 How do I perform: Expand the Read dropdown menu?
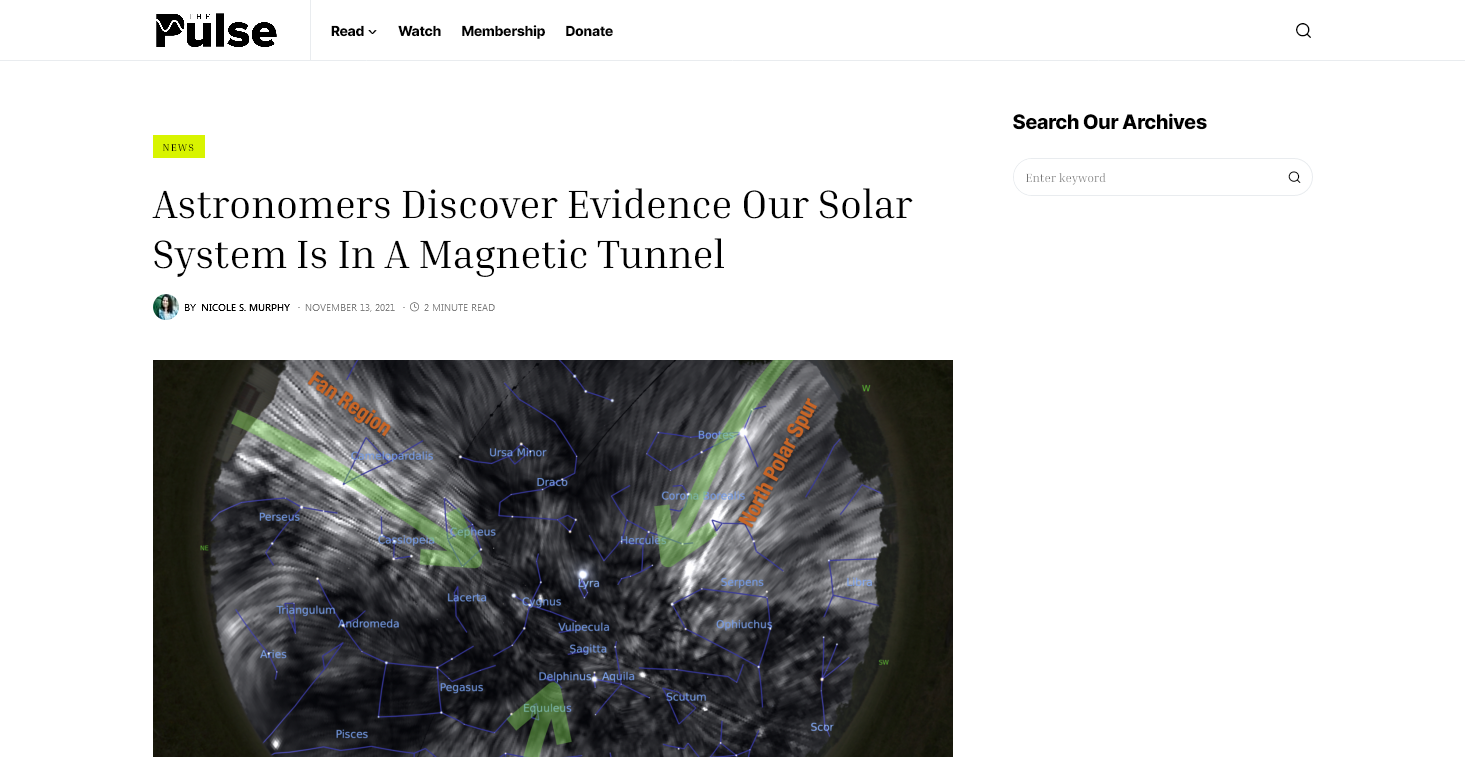pos(353,31)
